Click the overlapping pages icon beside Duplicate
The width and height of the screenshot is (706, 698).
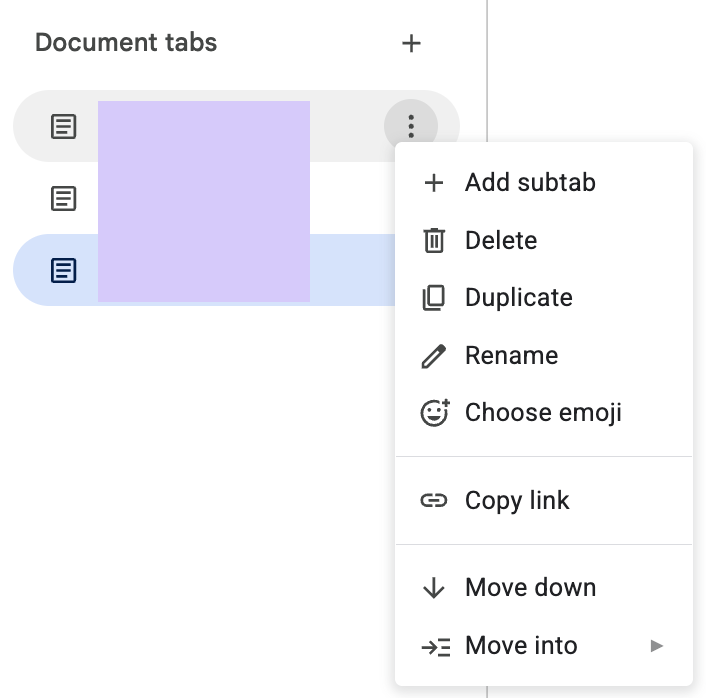point(434,298)
